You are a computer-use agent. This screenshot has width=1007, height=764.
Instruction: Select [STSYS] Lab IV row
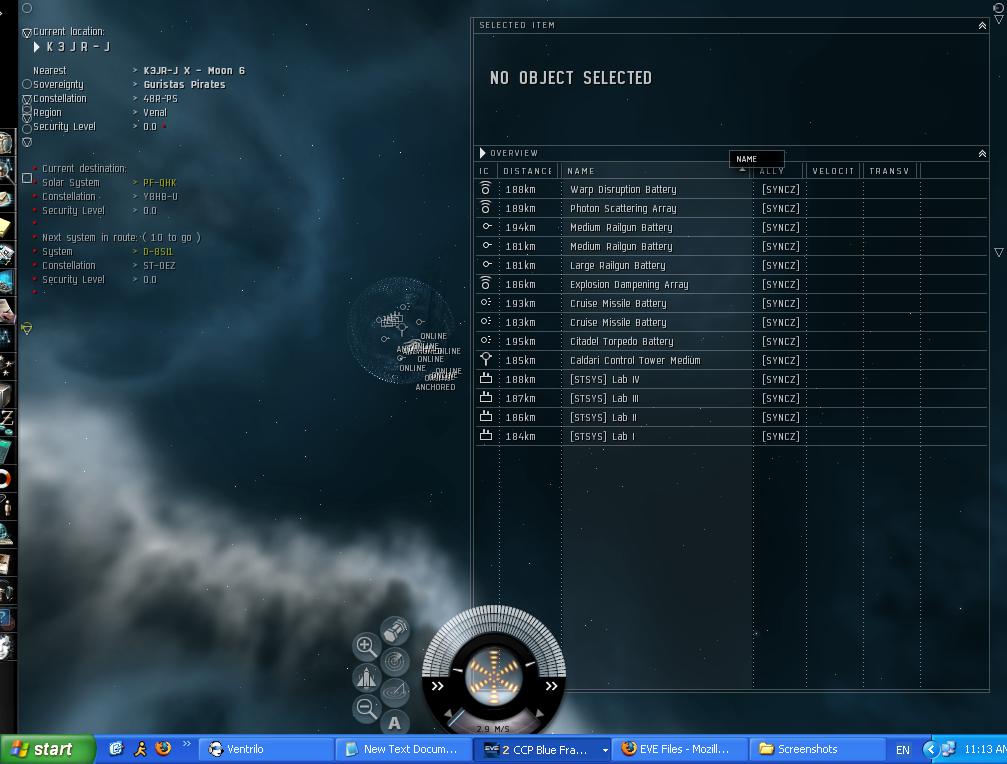pyautogui.click(x=731, y=379)
